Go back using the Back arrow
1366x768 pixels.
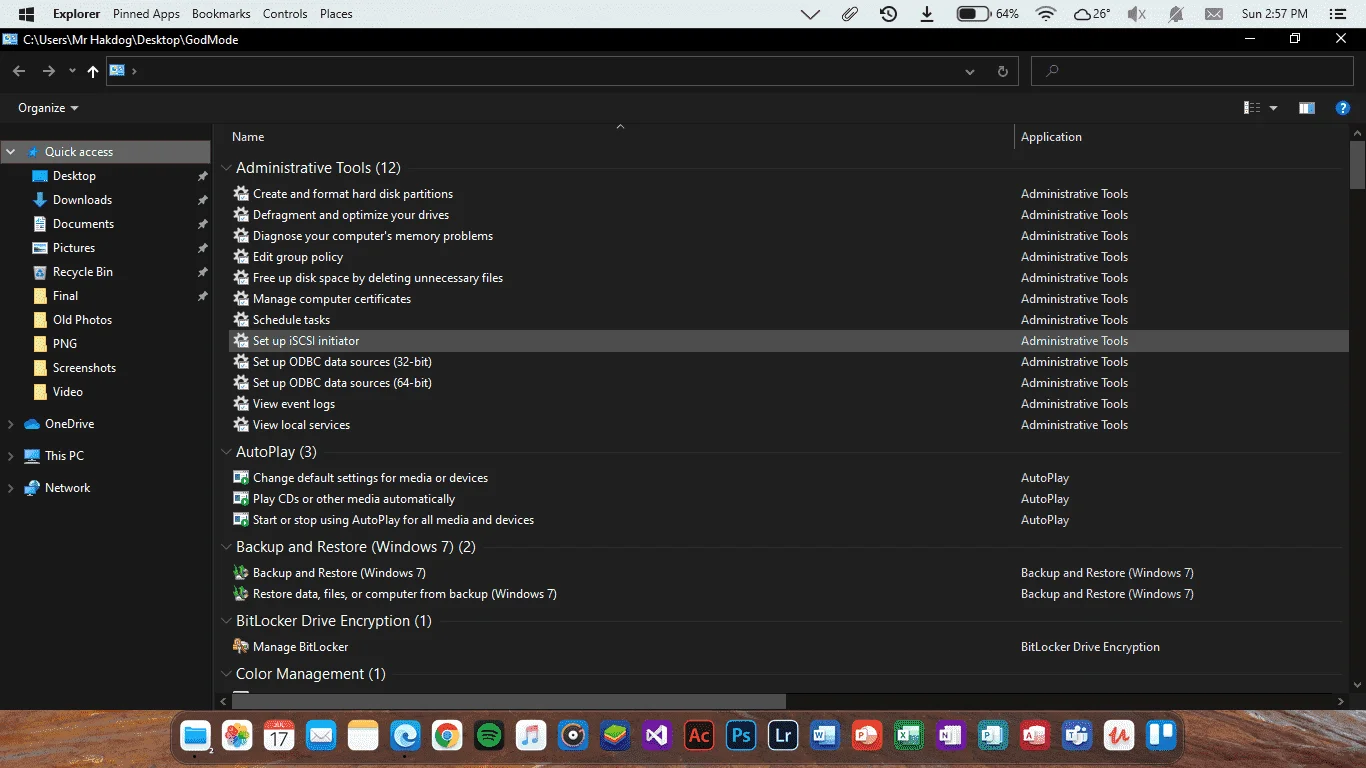click(x=19, y=71)
